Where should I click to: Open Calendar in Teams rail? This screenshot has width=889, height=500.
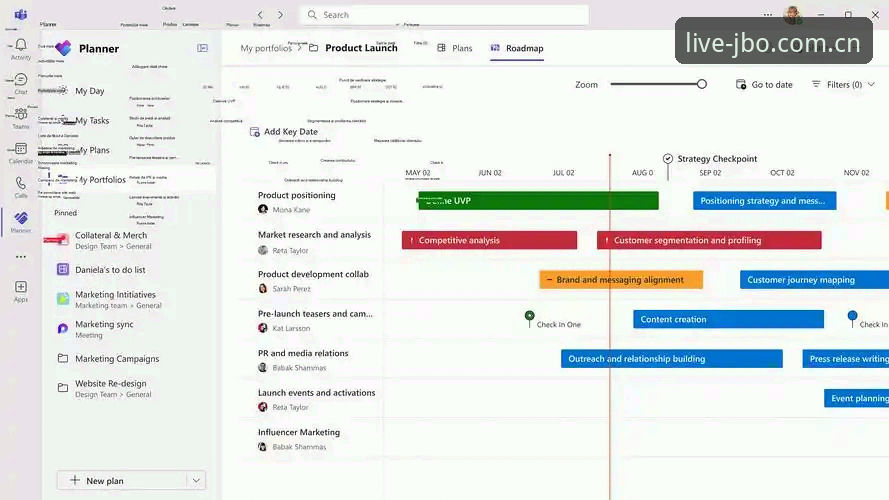point(21,153)
